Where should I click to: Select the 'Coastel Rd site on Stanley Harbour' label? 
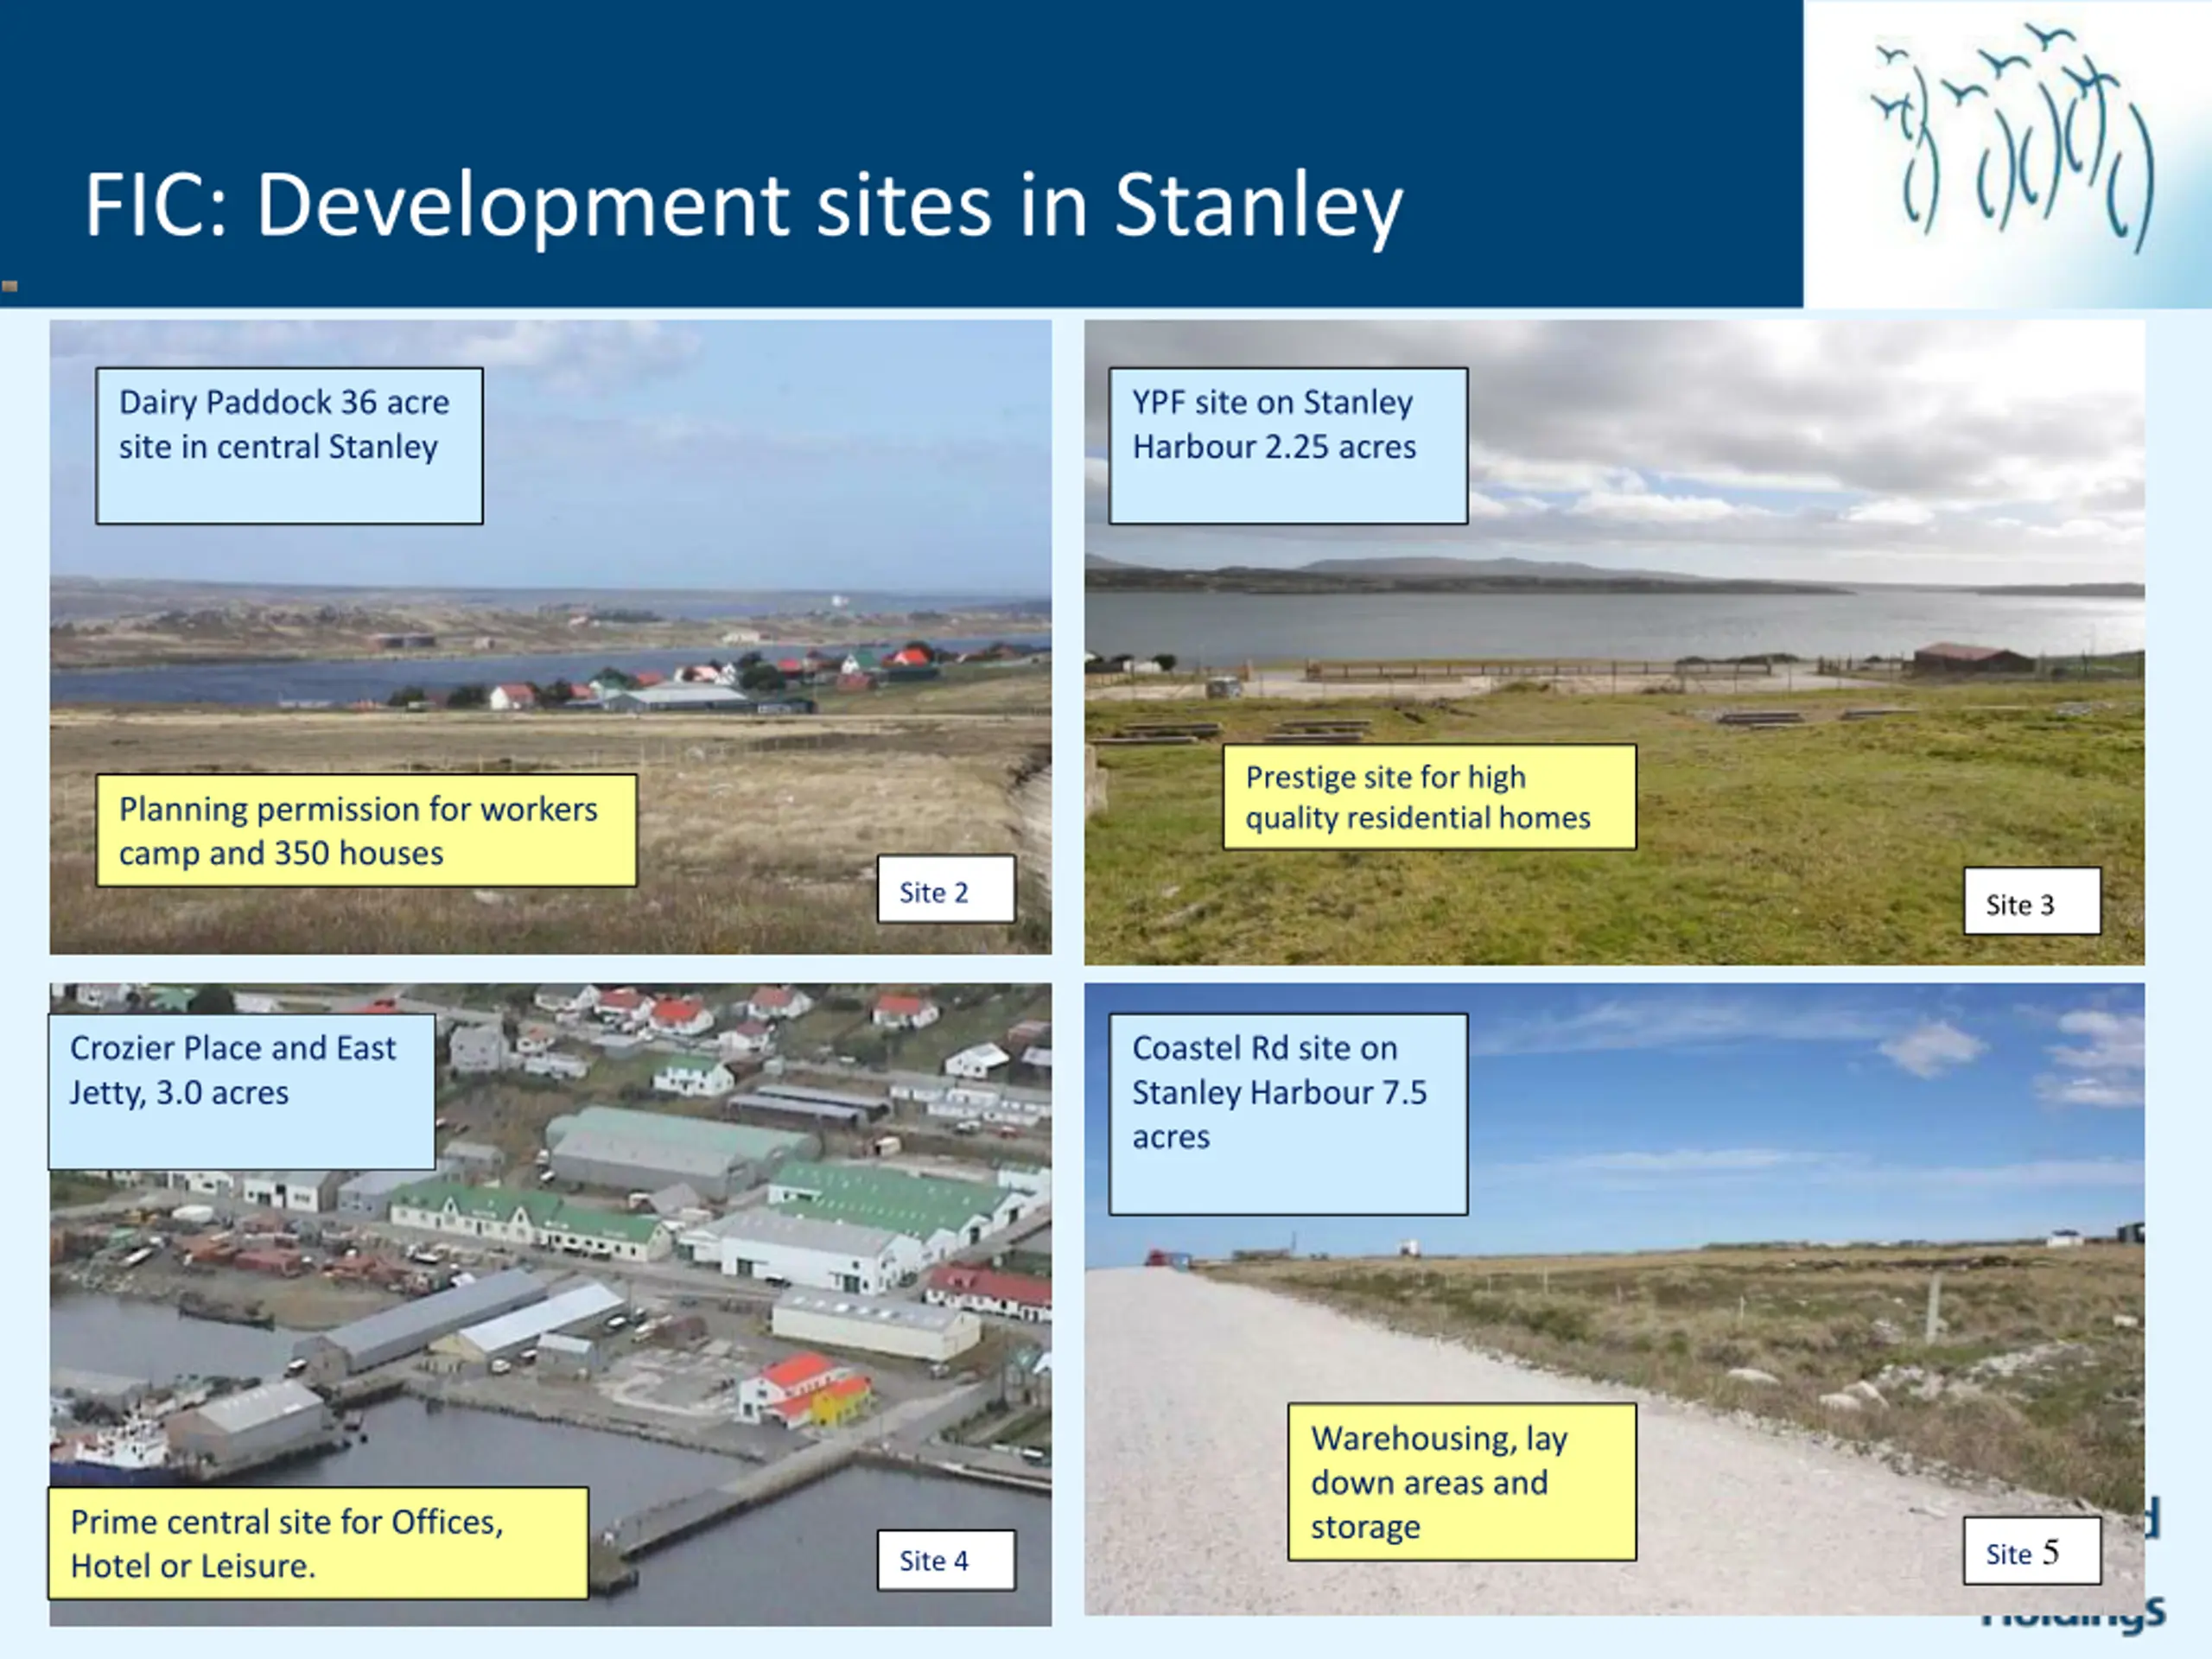coord(1288,1115)
